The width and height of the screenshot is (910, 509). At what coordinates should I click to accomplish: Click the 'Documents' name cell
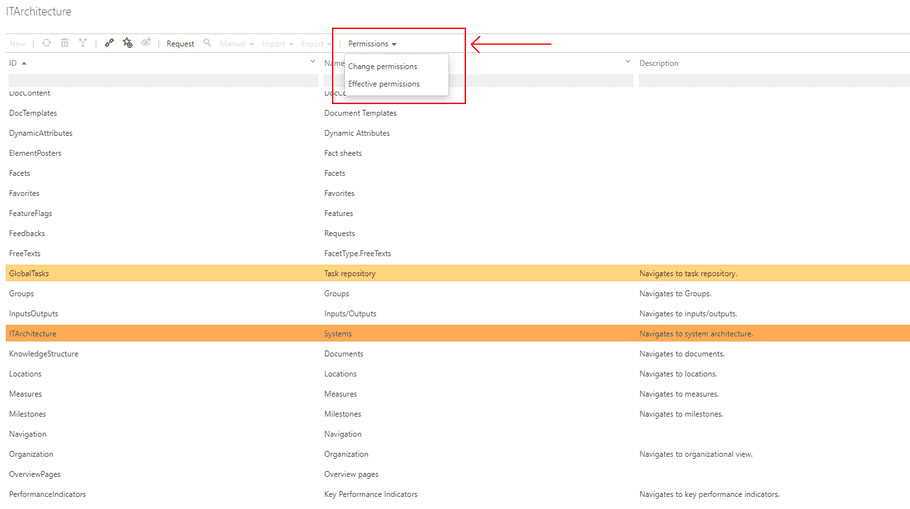click(x=344, y=354)
